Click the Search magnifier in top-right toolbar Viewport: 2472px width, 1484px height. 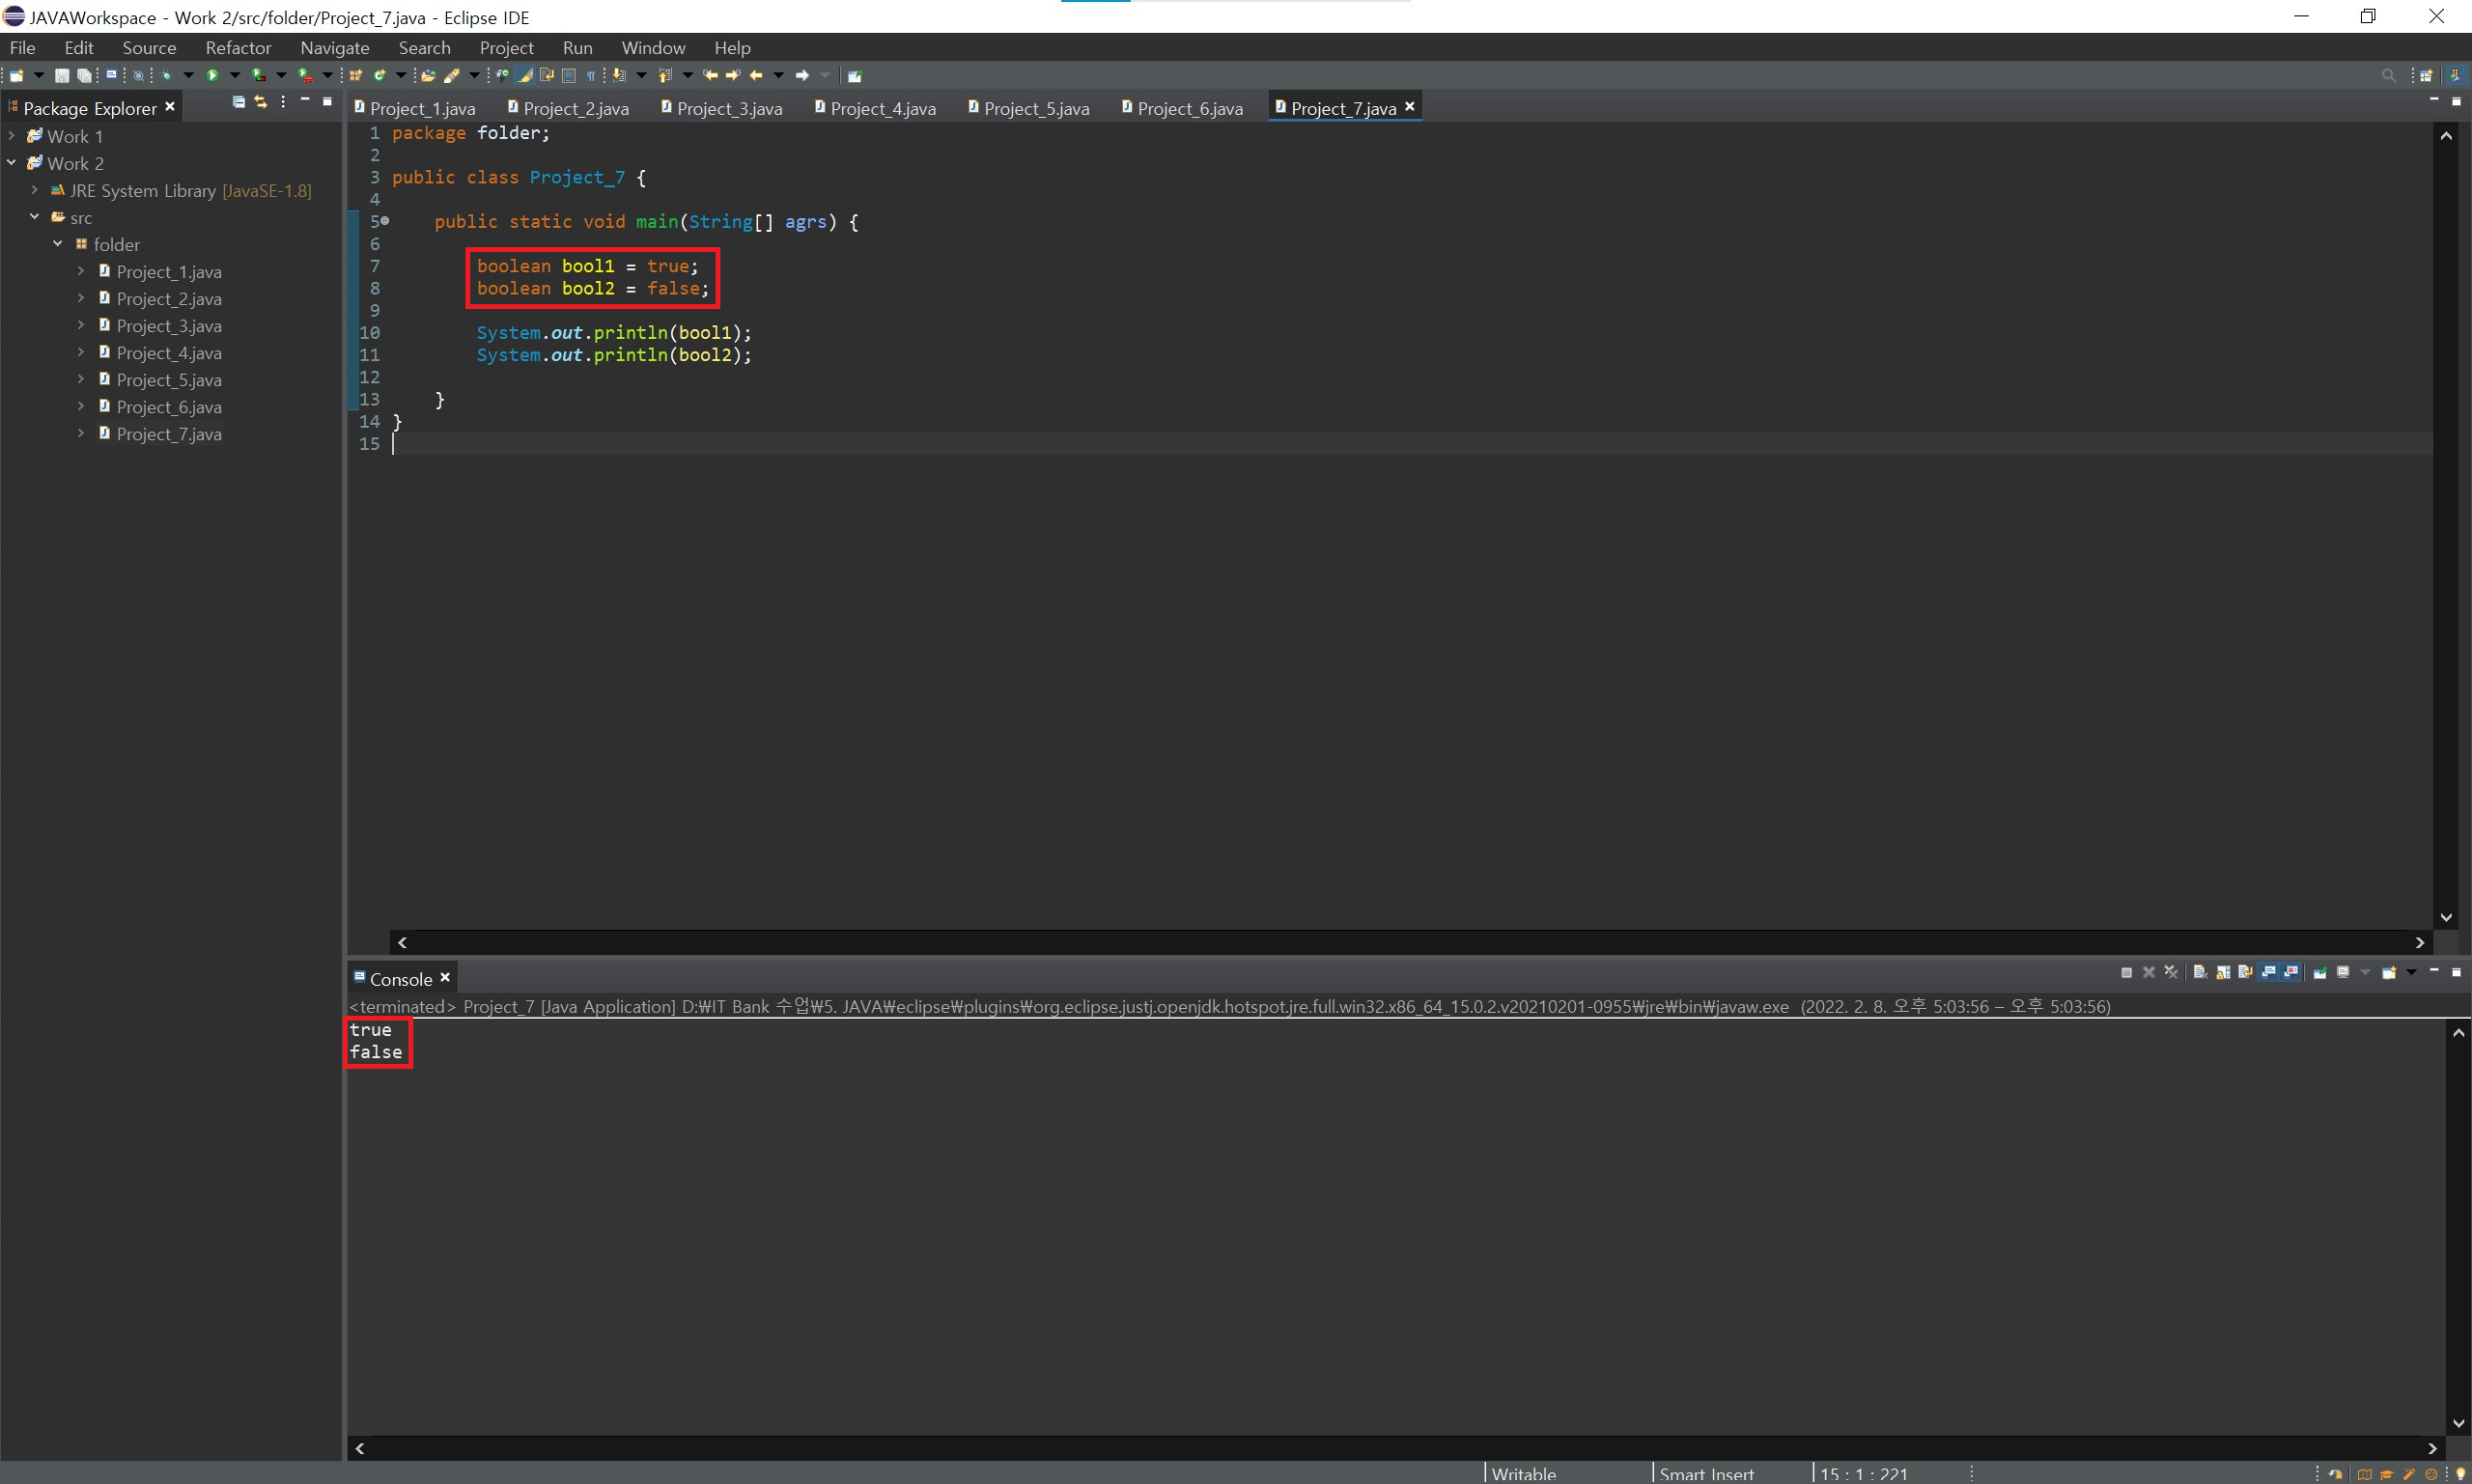(x=2388, y=75)
